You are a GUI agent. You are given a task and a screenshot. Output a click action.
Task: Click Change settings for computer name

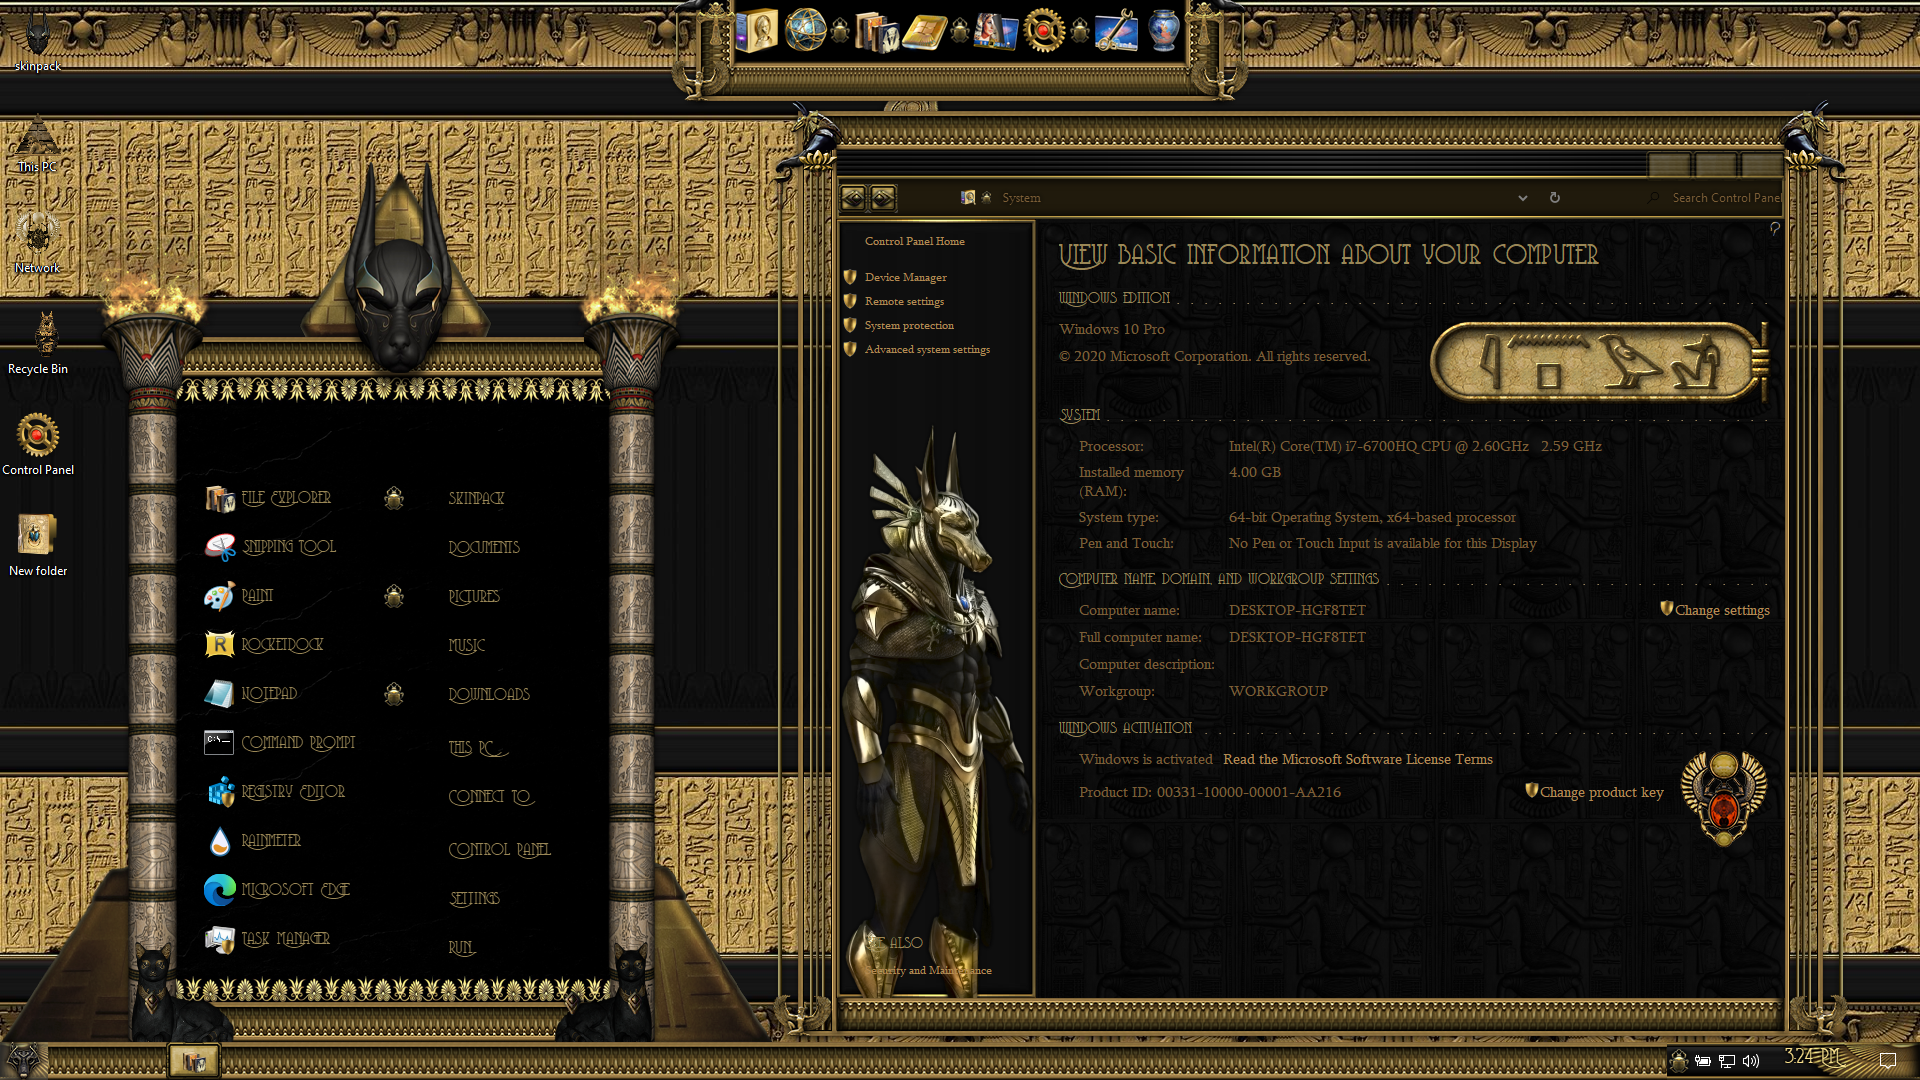point(1721,610)
